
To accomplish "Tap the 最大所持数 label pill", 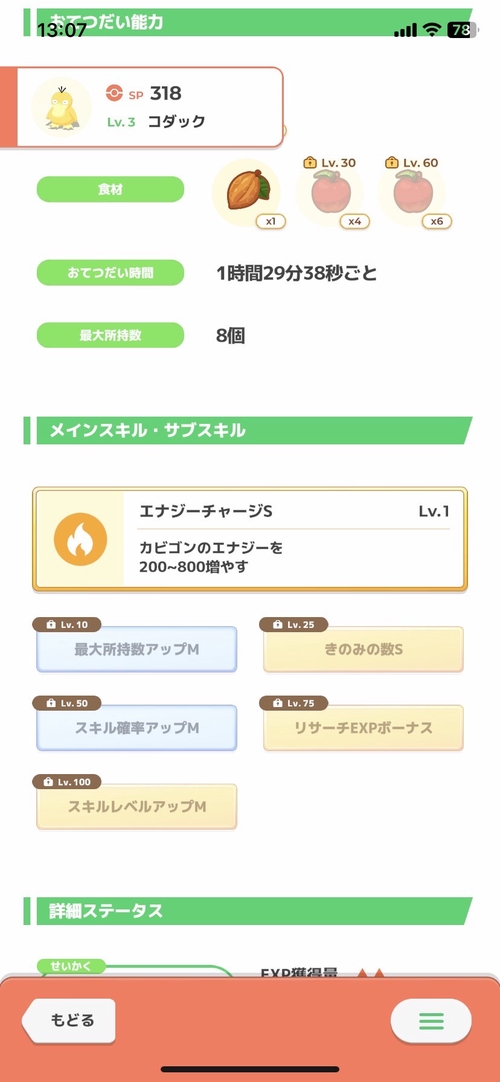I will point(110,335).
